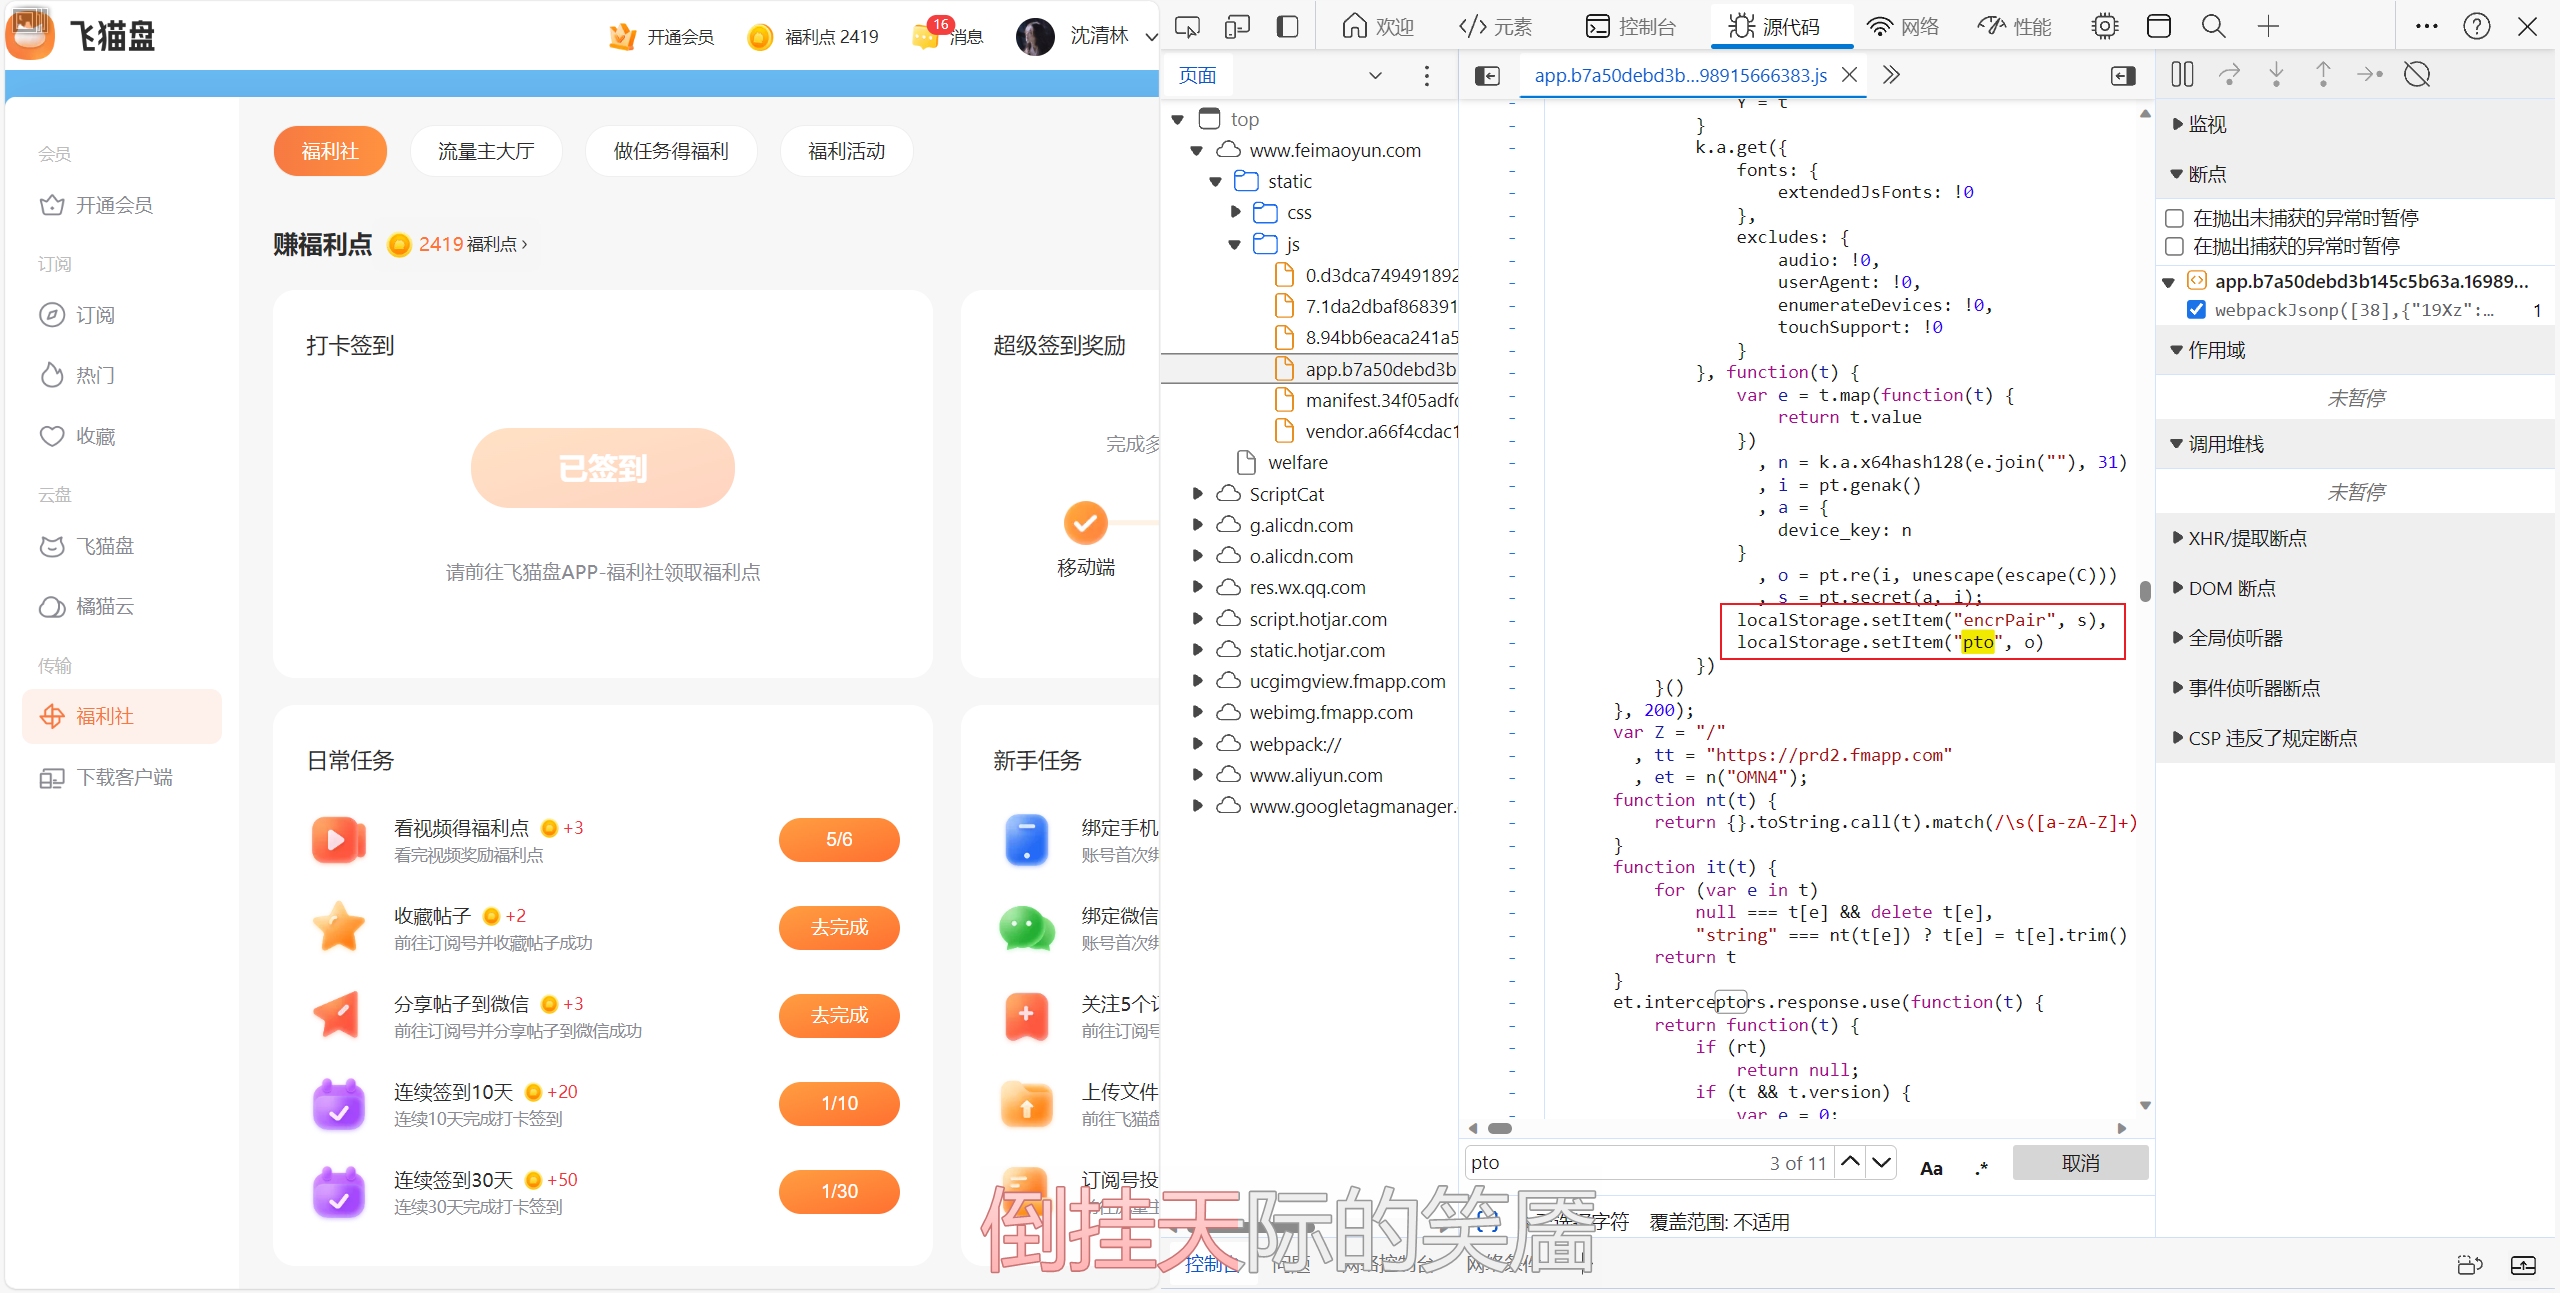
Task: Toggle device emulation icon in DevTools
Action: [x=1237, y=27]
